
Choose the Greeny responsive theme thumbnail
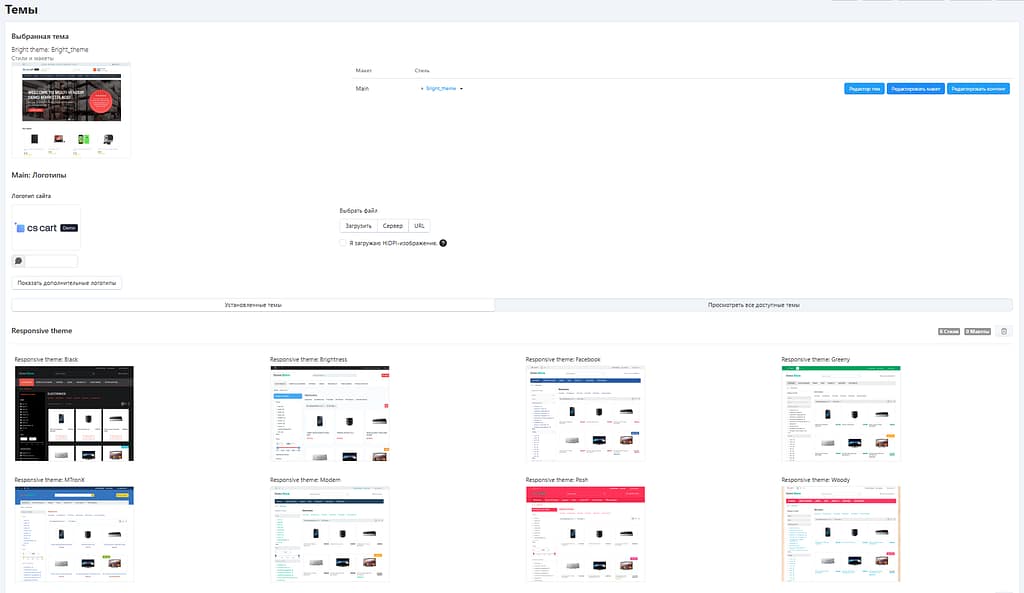click(841, 413)
